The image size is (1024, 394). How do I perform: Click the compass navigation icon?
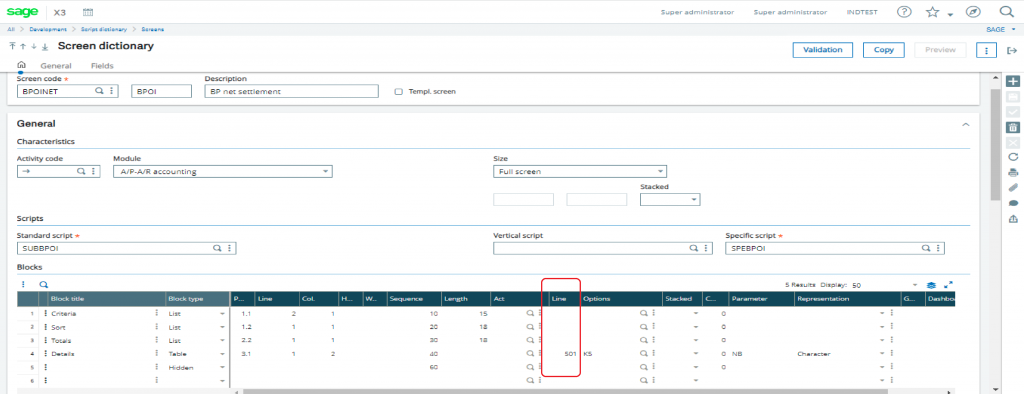point(973,12)
